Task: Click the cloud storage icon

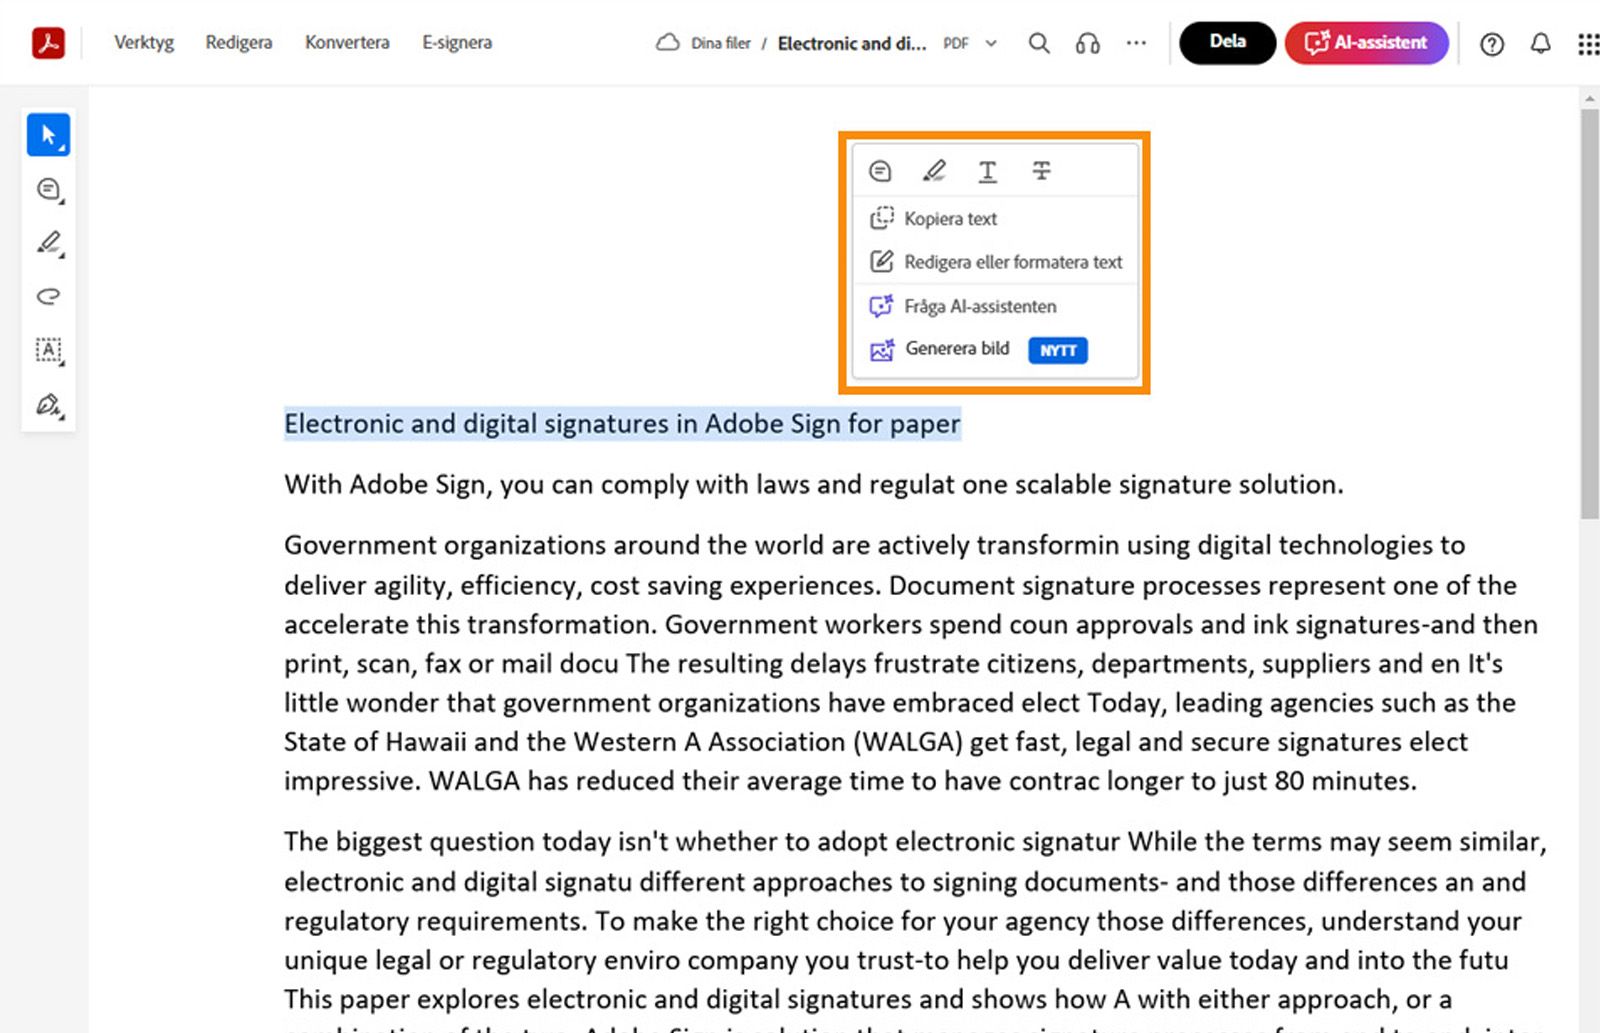Action: [667, 43]
